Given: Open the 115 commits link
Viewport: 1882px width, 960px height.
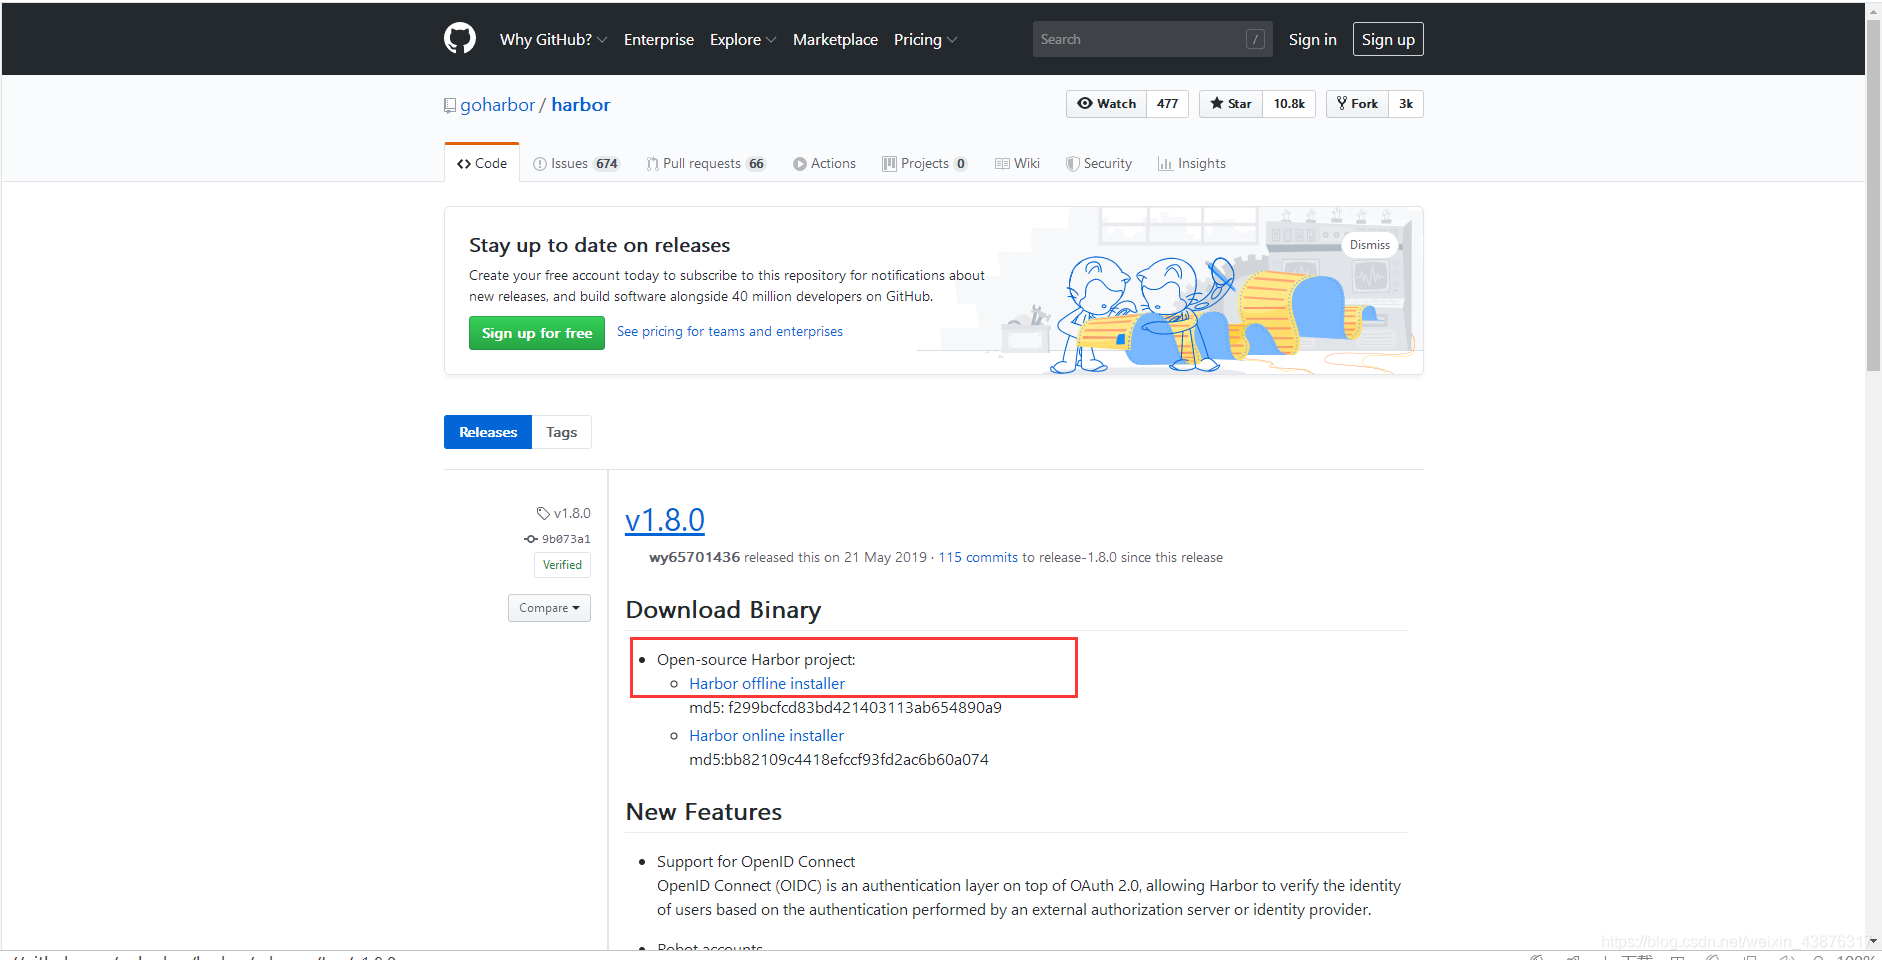Looking at the screenshot, I should (x=977, y=557).
